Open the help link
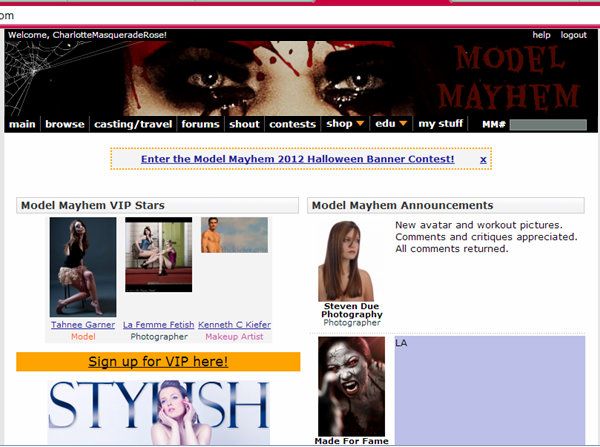600x447 pixels. pos(541,35)
